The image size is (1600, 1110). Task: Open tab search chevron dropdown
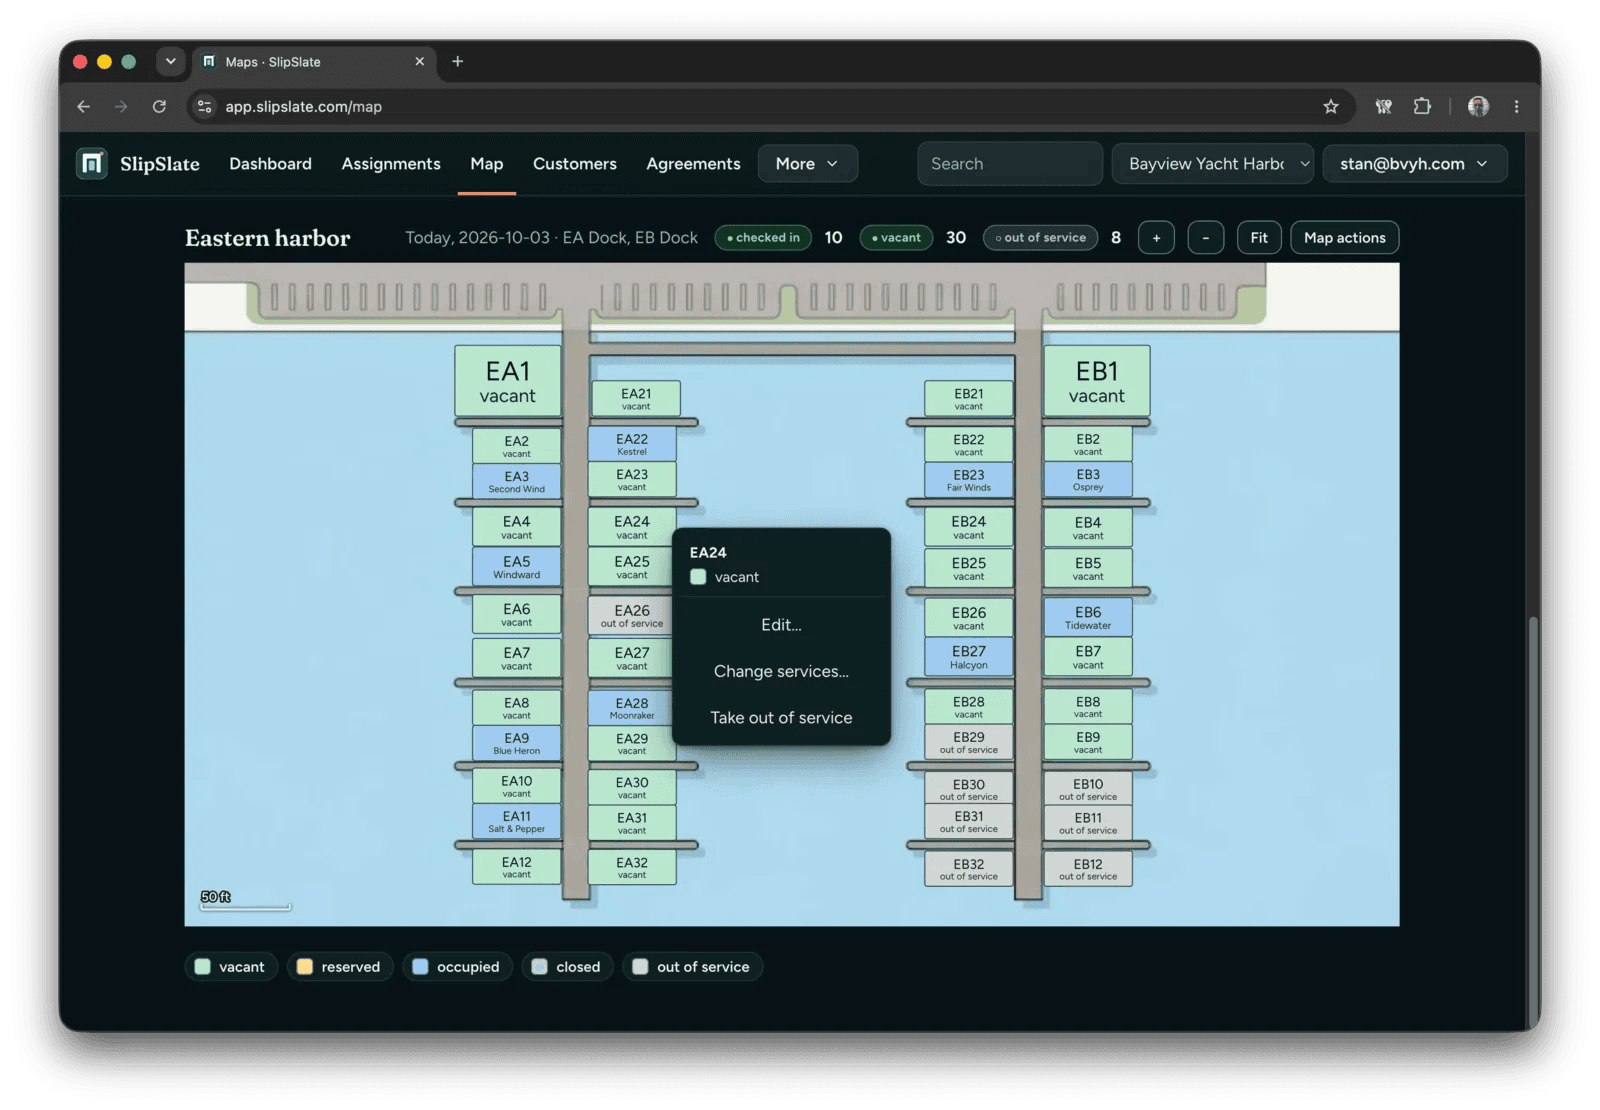(170, 61)
